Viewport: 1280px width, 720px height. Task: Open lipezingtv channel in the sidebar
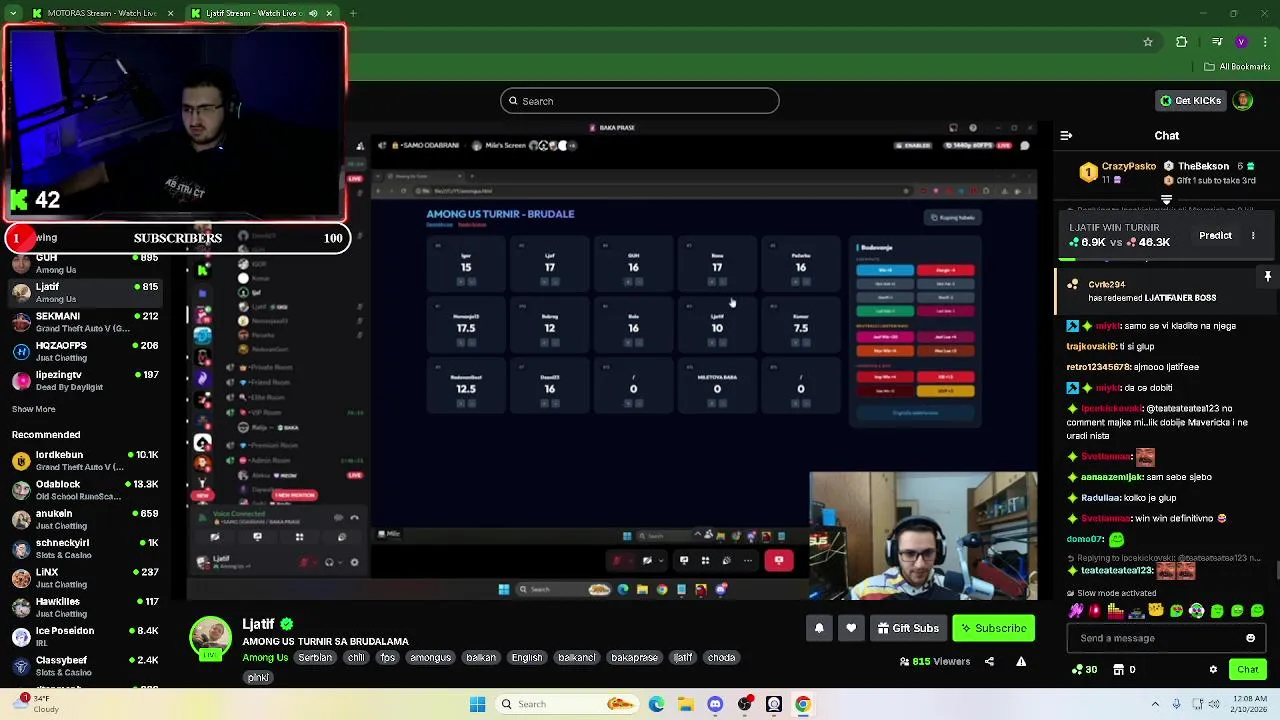[85, 380]
